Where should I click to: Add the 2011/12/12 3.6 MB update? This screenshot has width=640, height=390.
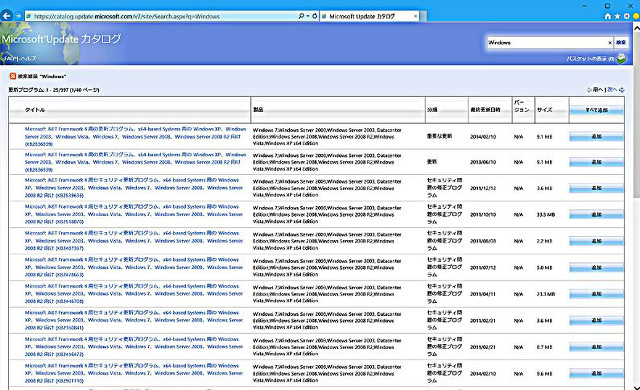point(596,188)
